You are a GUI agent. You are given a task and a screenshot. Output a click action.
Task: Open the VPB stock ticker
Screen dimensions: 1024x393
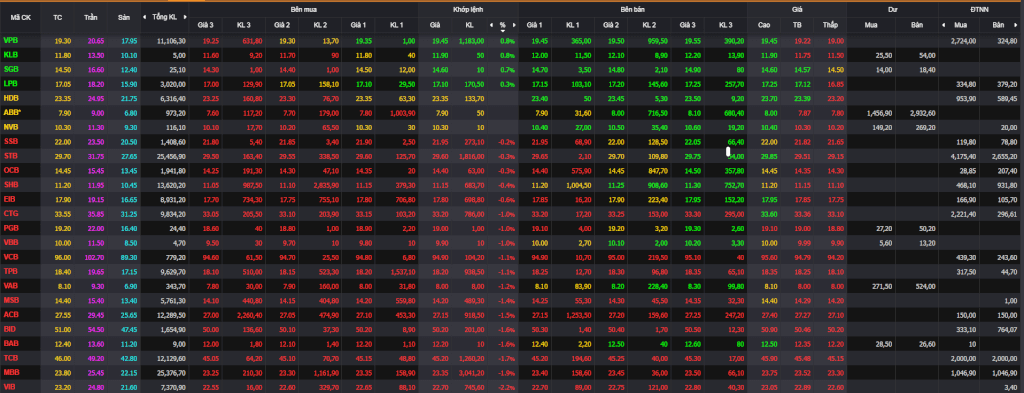(x=10, y=40)
